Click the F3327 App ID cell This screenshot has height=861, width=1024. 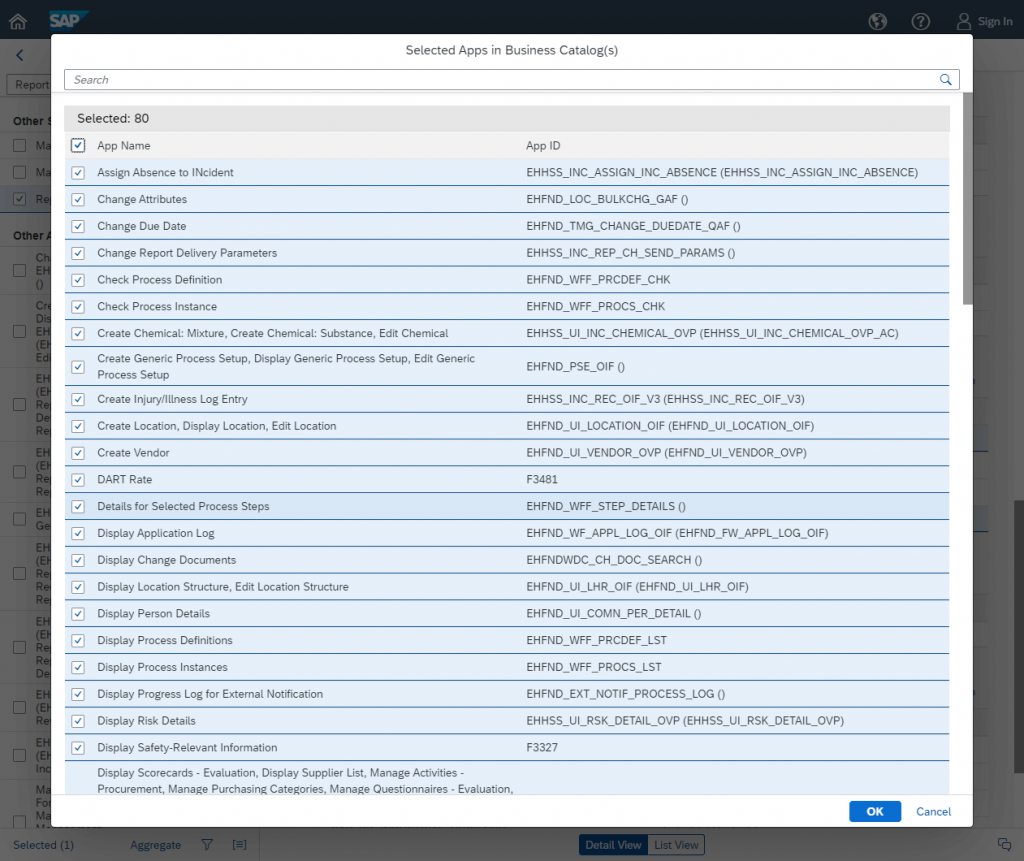click(542, 747)
